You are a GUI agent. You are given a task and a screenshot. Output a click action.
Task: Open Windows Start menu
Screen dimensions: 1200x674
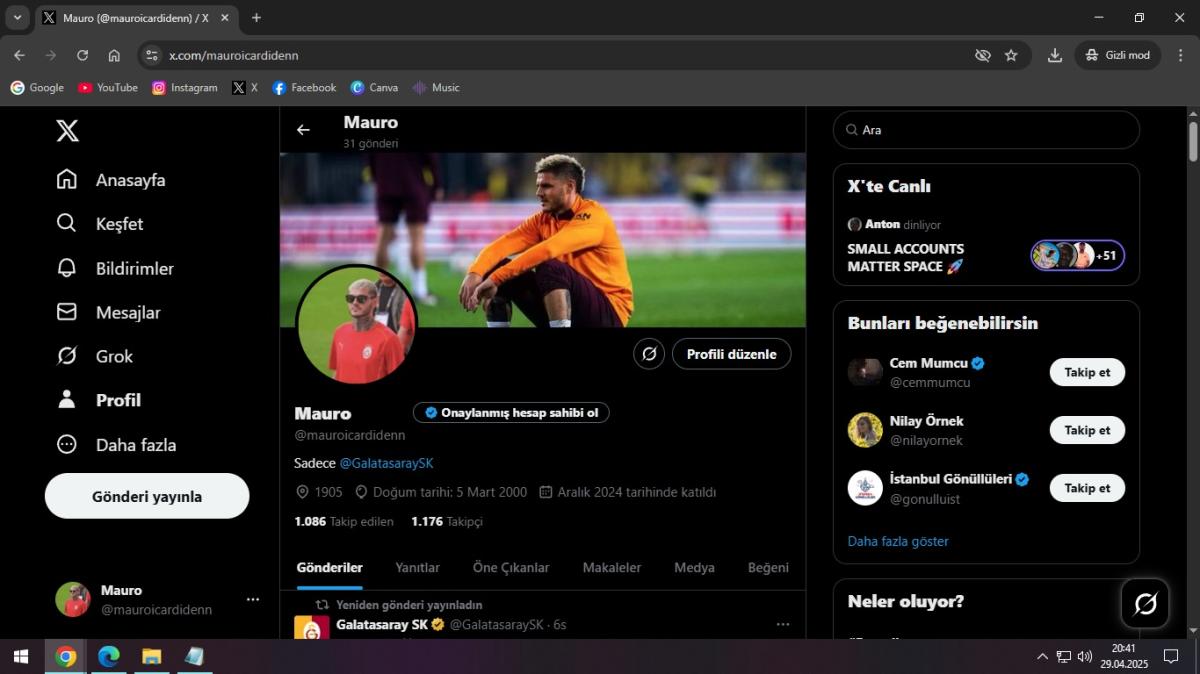[x=21, y=657]
